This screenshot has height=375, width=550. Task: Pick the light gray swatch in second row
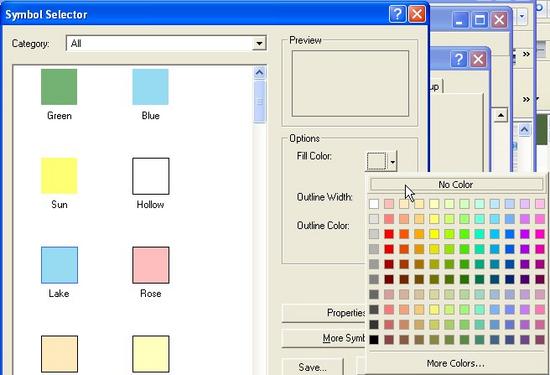pyautogui.click(x=374, y=219)
